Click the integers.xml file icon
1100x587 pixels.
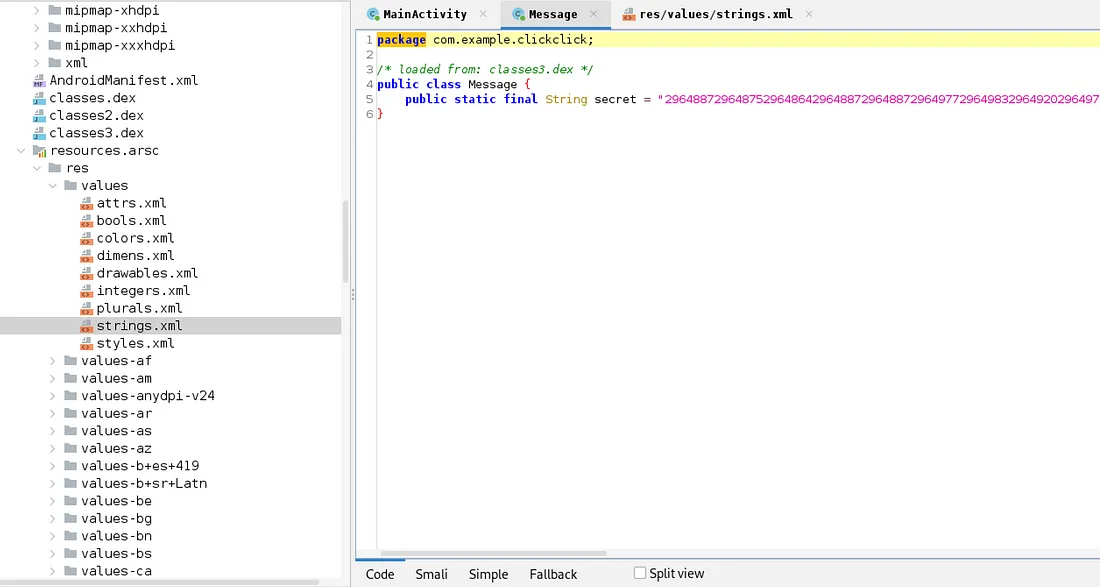[x=86, y=291]
